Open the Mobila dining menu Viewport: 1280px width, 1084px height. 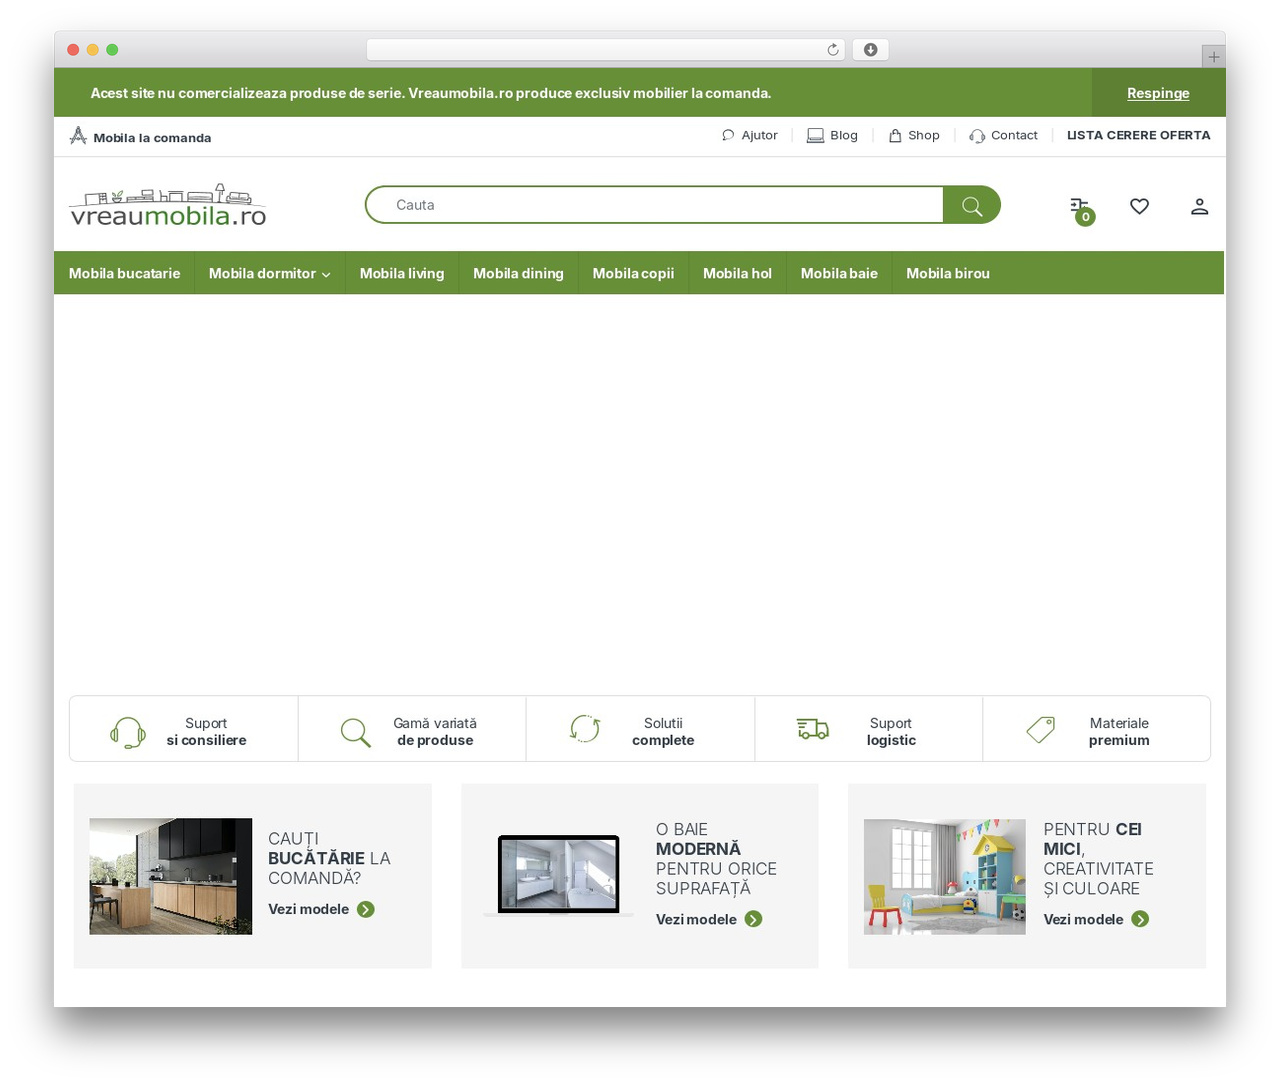coord(518,273)
